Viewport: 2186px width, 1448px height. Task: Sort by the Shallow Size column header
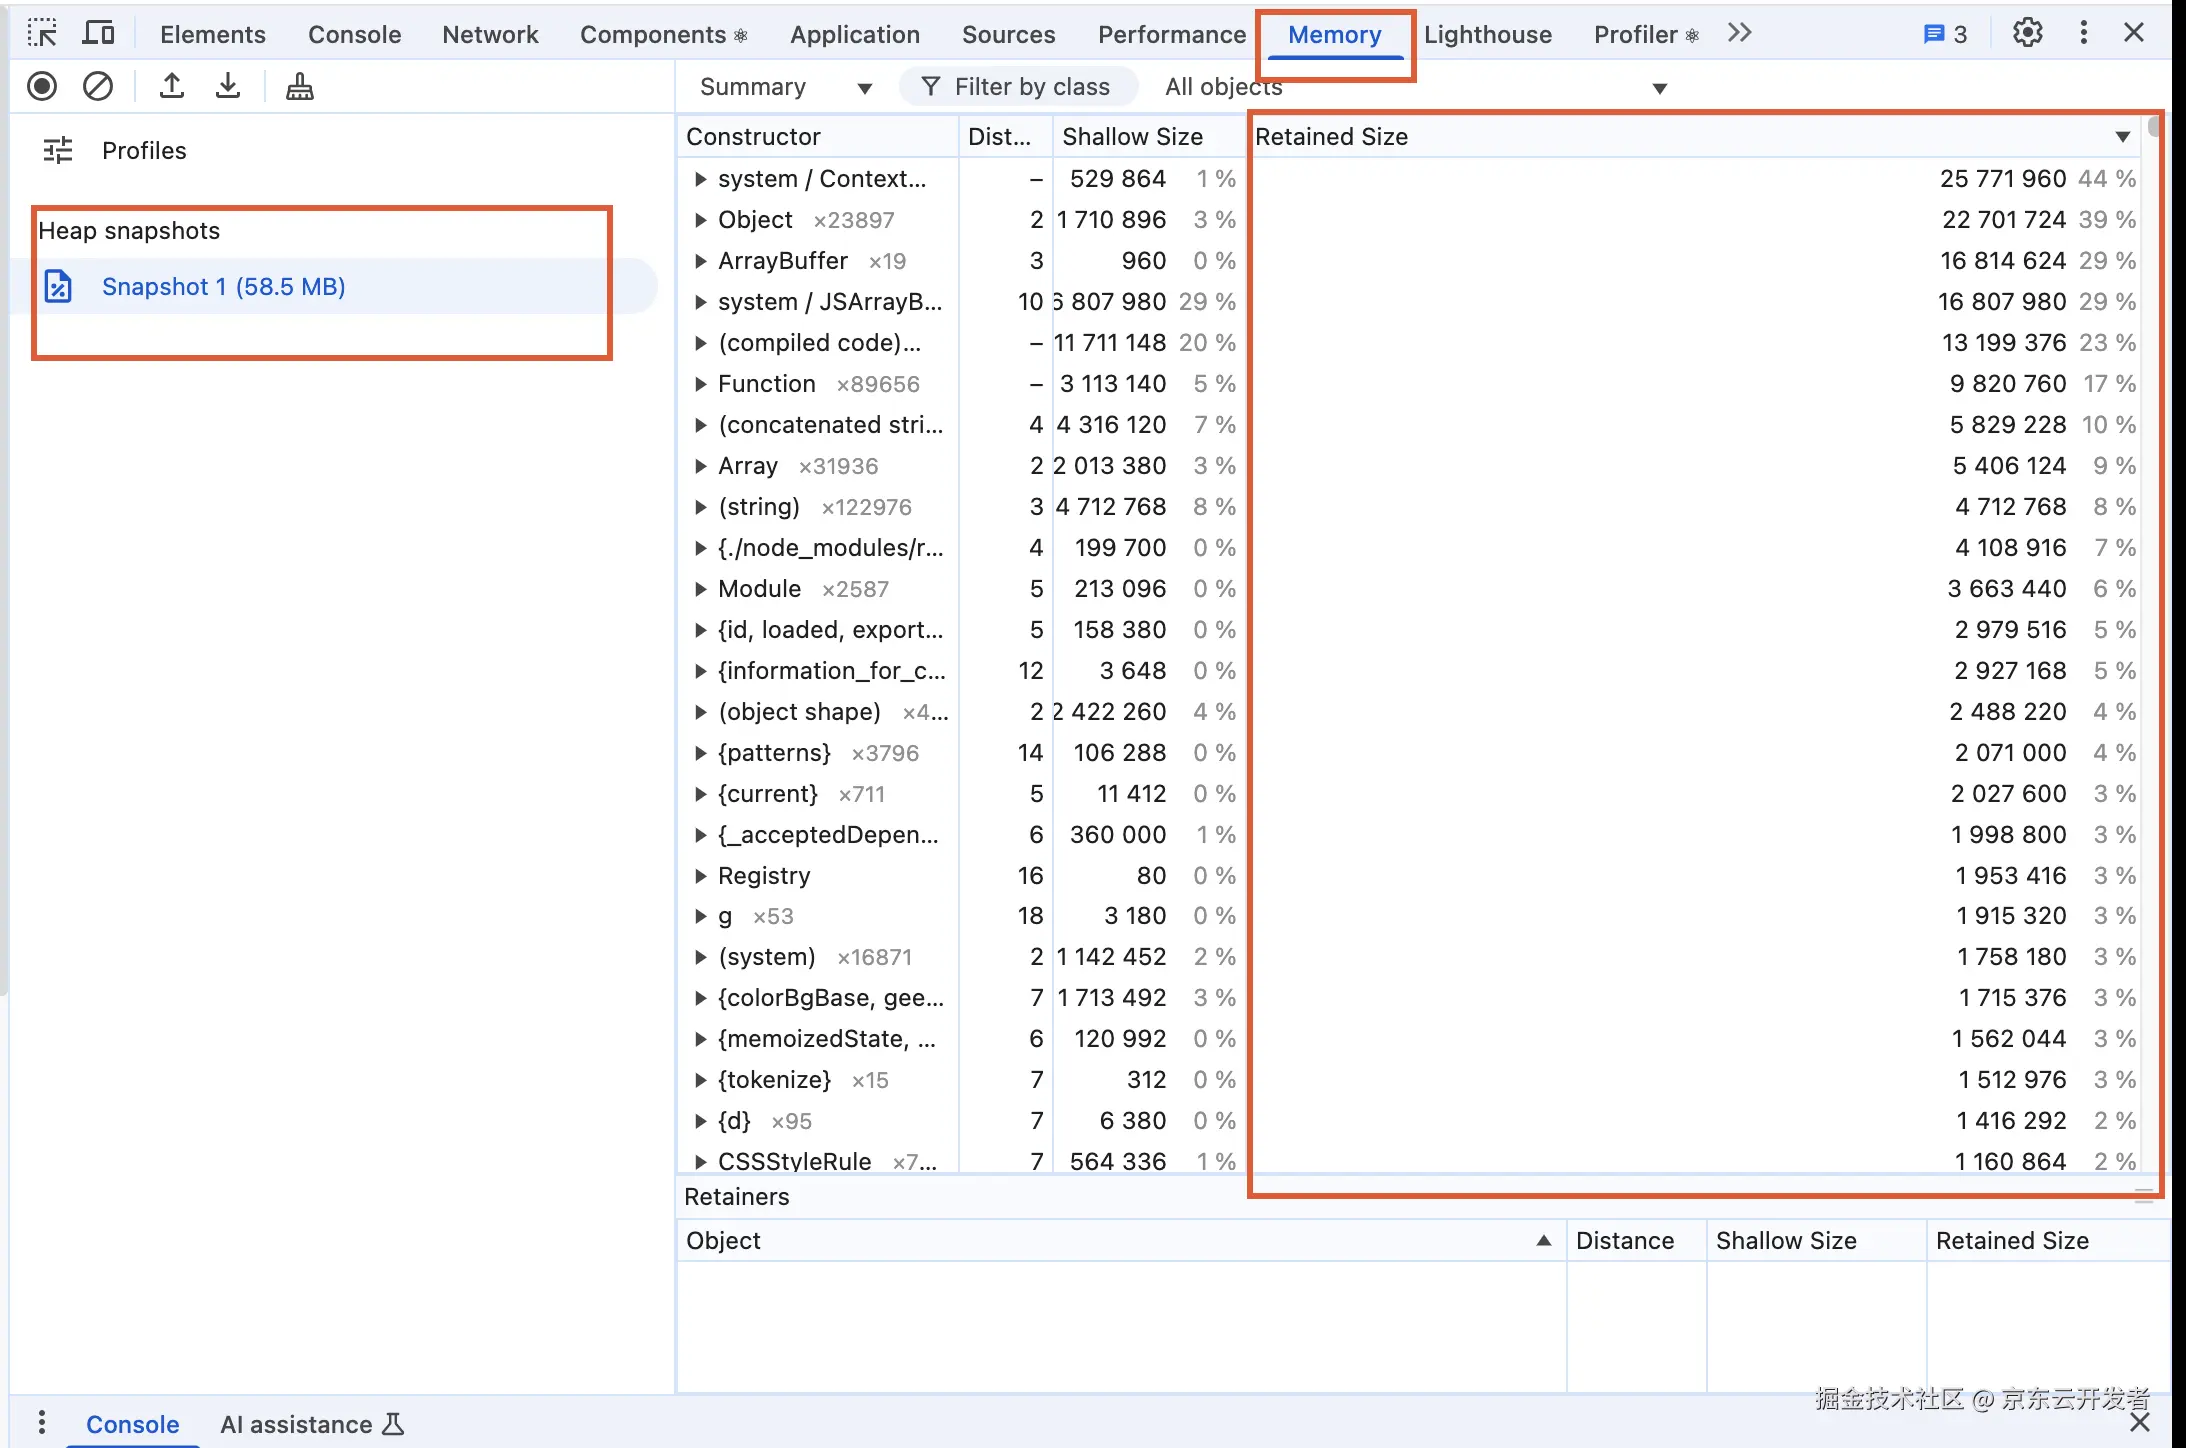pyautogui.click(x=1132, y=137)
